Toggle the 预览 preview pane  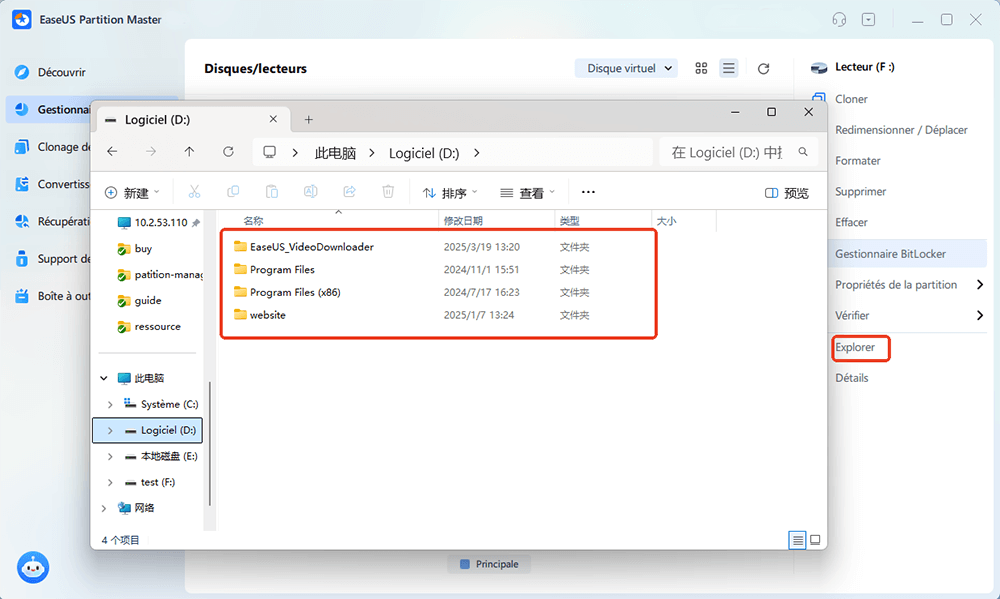coord(787,193)
